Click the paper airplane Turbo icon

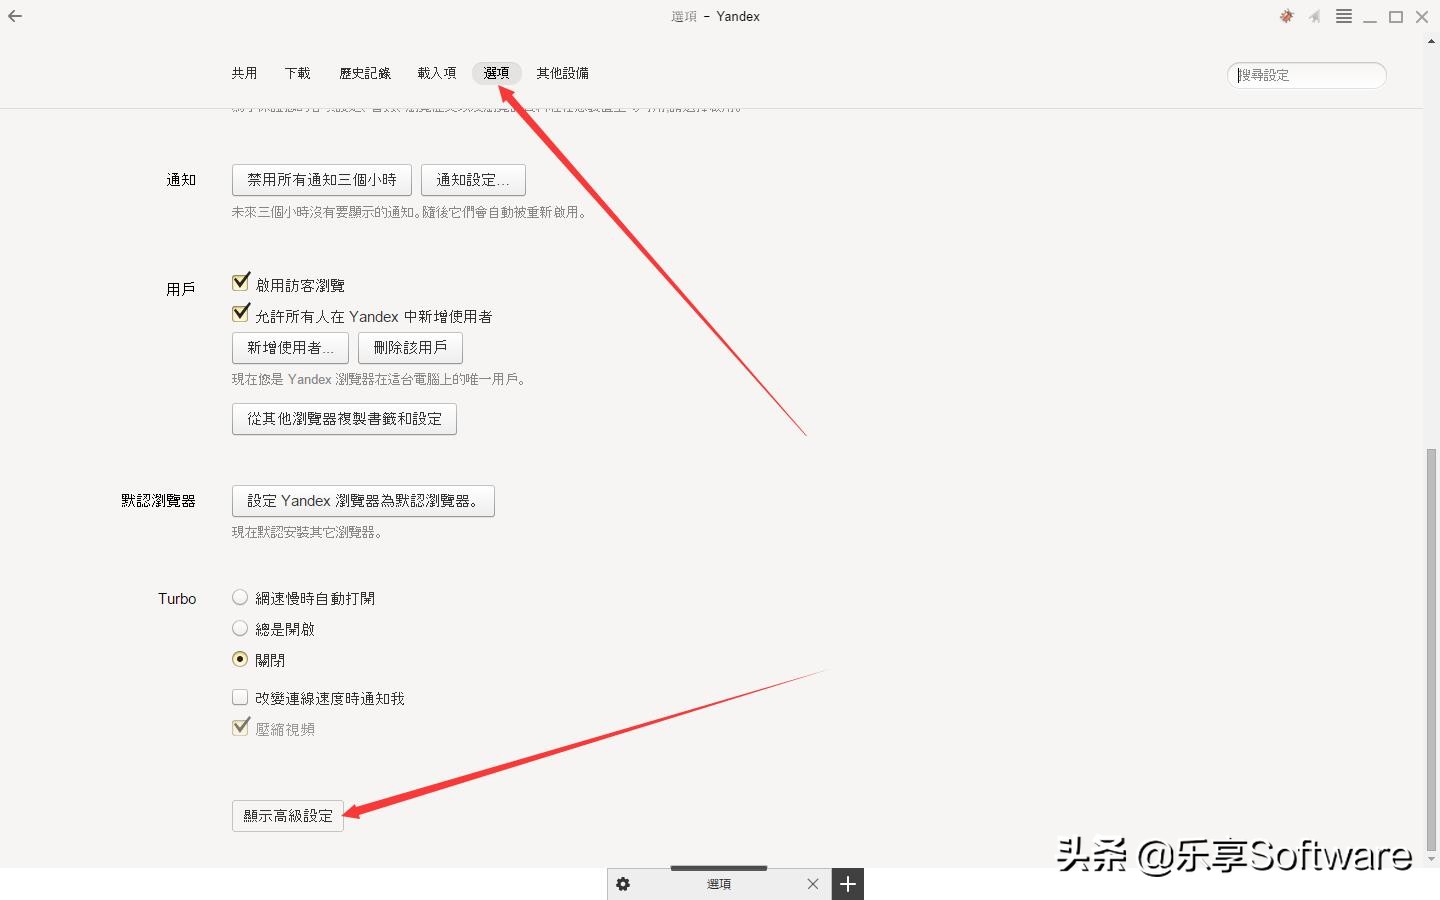(x=1315, y=16)
